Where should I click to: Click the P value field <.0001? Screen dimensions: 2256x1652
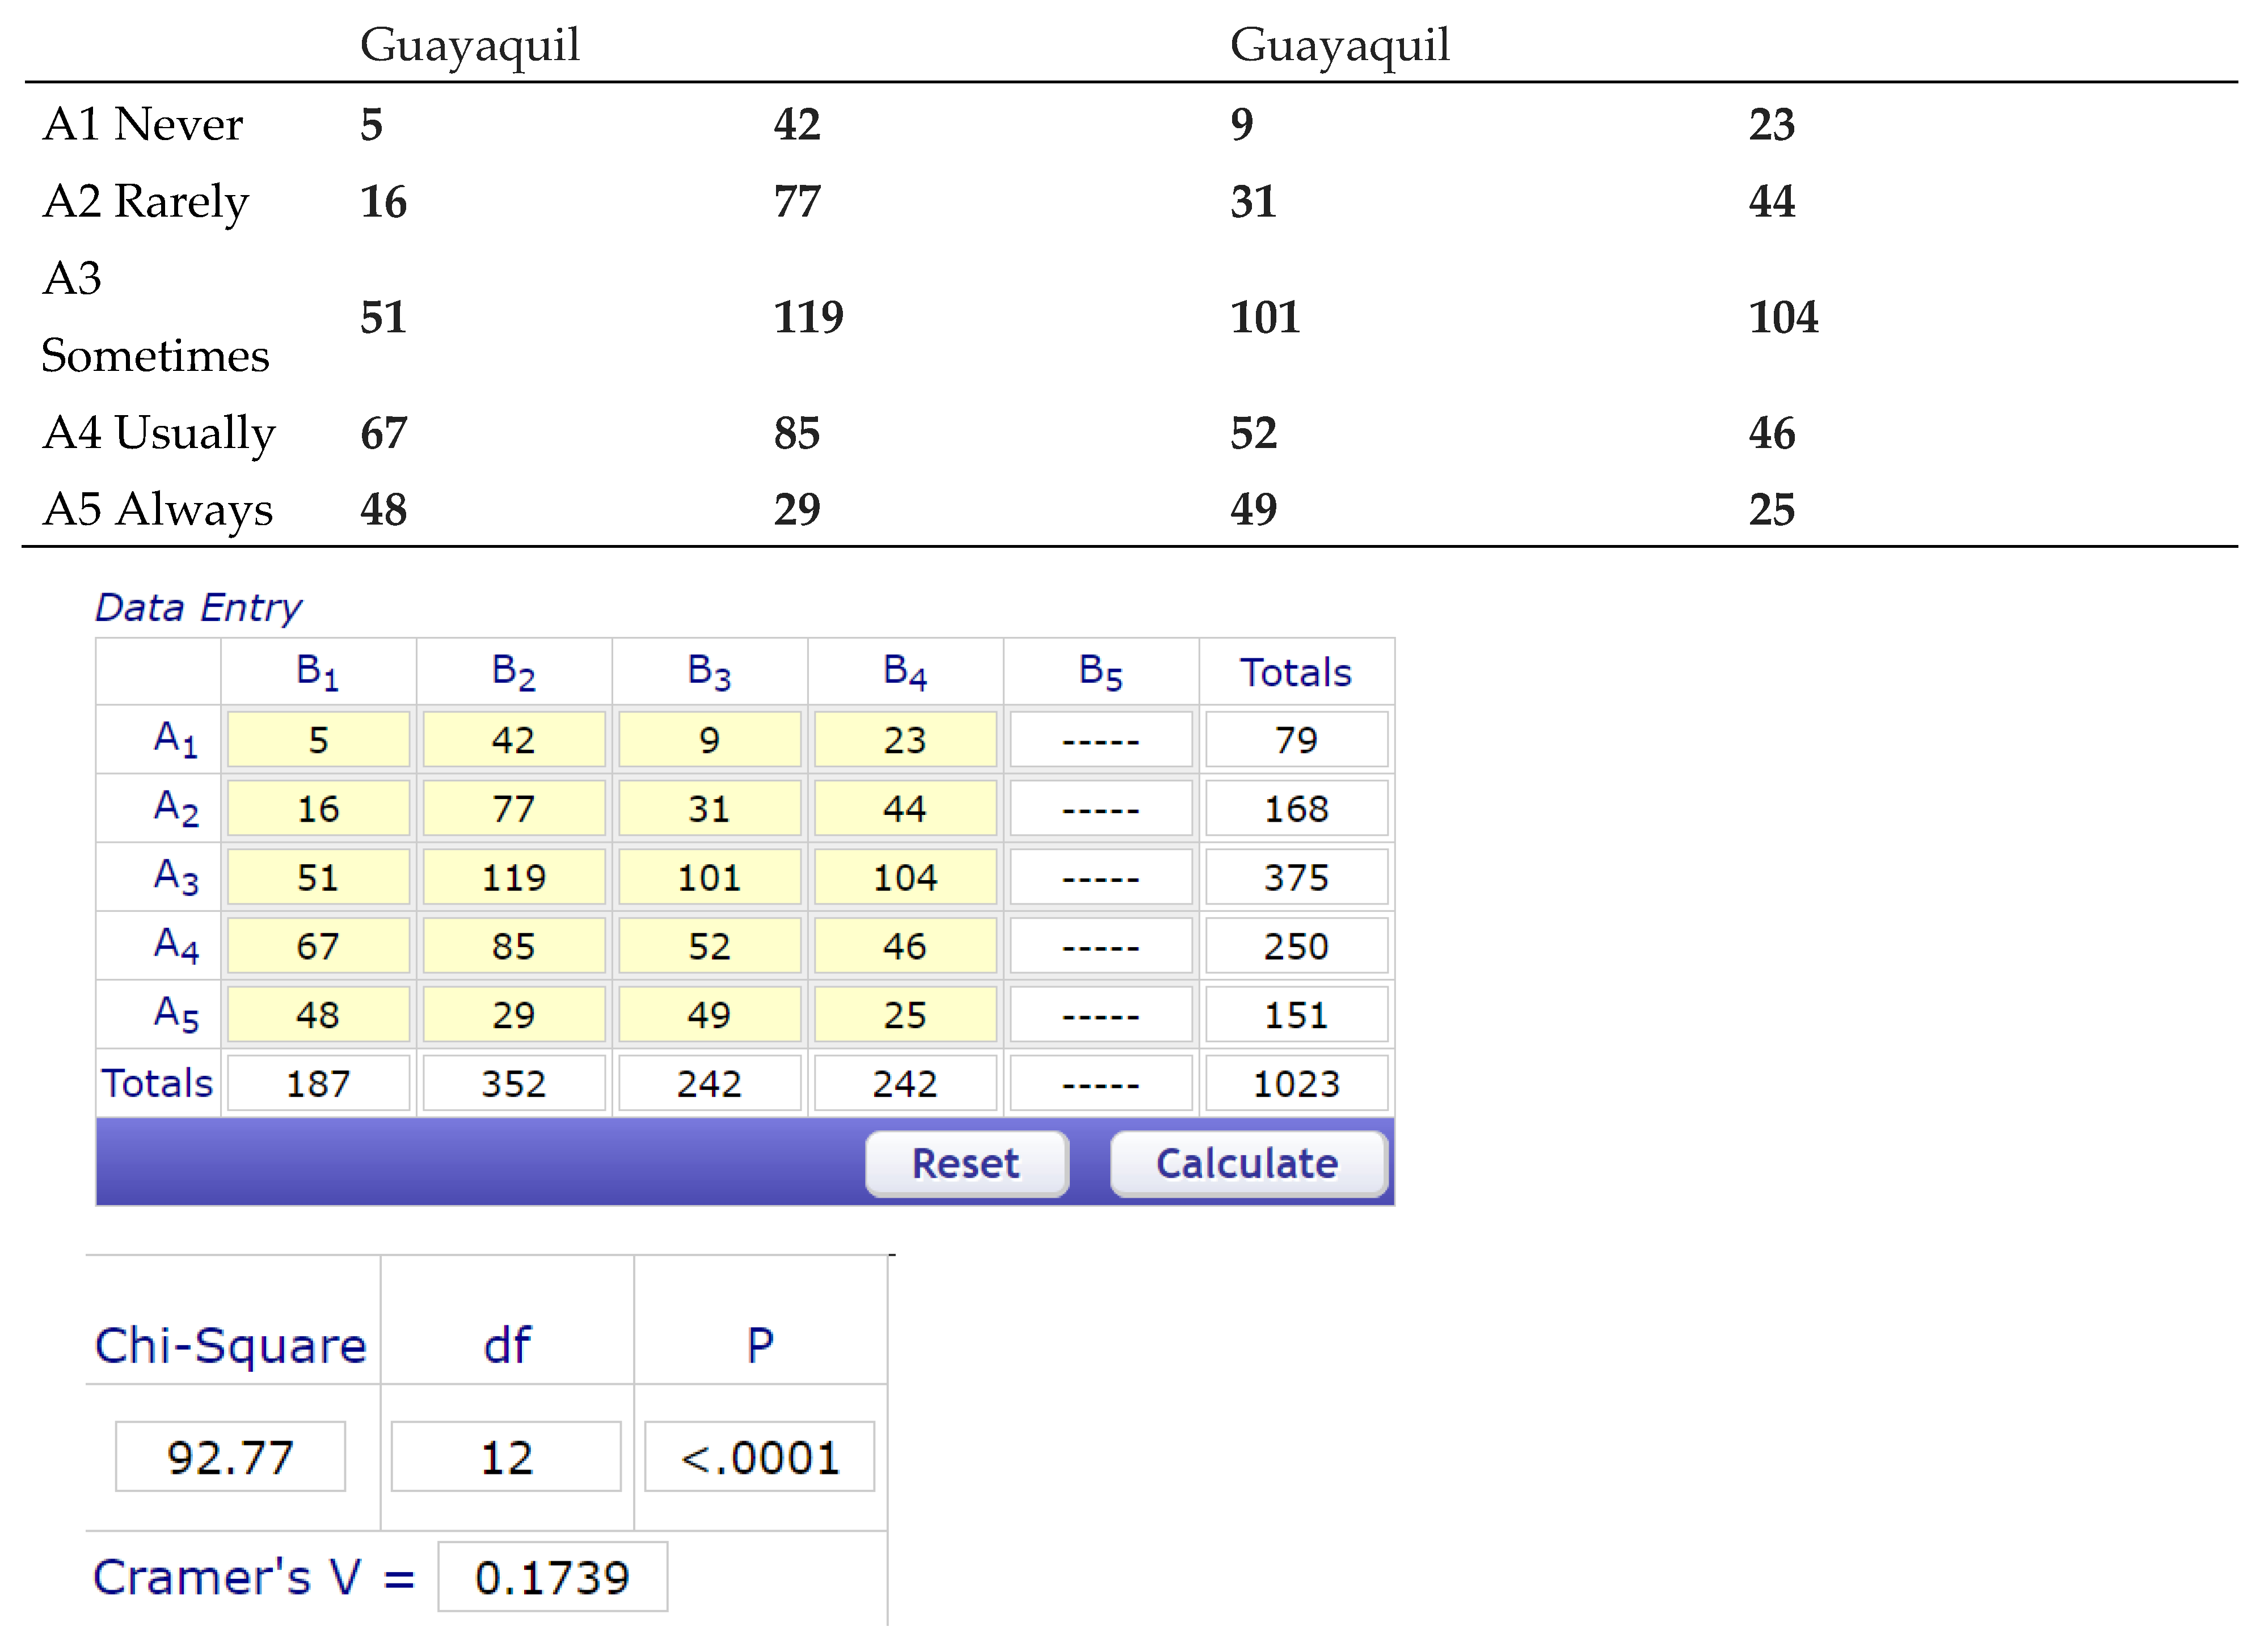(759, 1457)
